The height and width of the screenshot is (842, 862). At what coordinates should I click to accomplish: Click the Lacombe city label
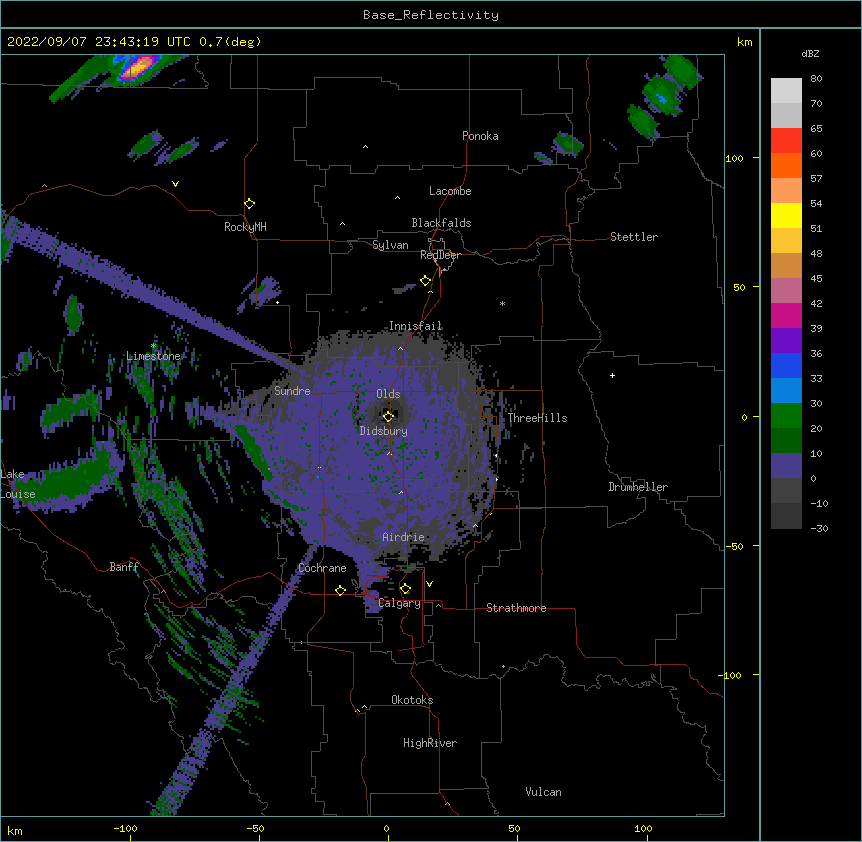[450, 191]
